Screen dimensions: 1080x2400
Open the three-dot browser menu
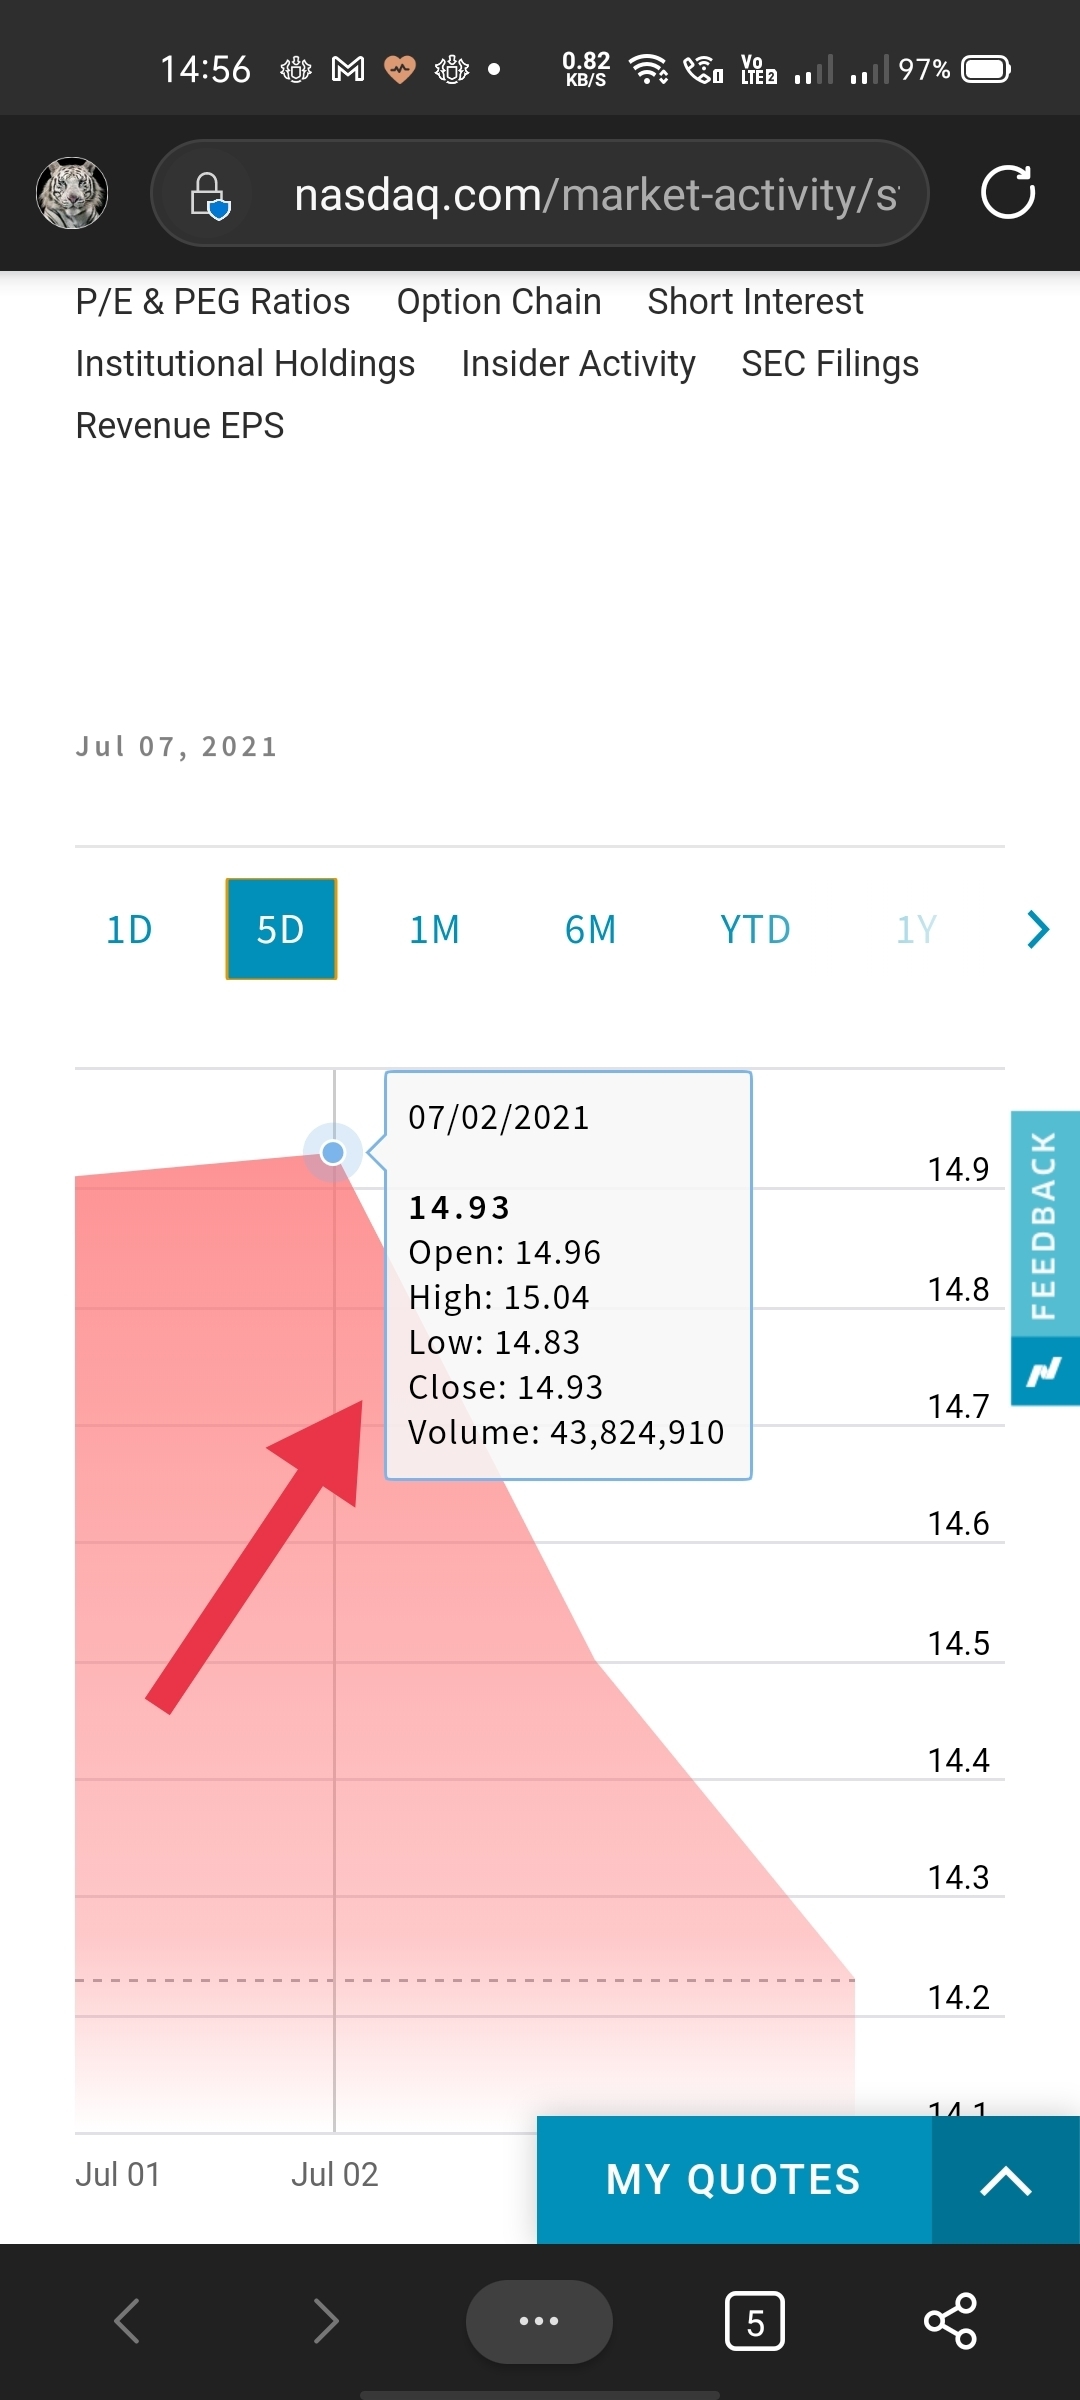click(539, 2321)
